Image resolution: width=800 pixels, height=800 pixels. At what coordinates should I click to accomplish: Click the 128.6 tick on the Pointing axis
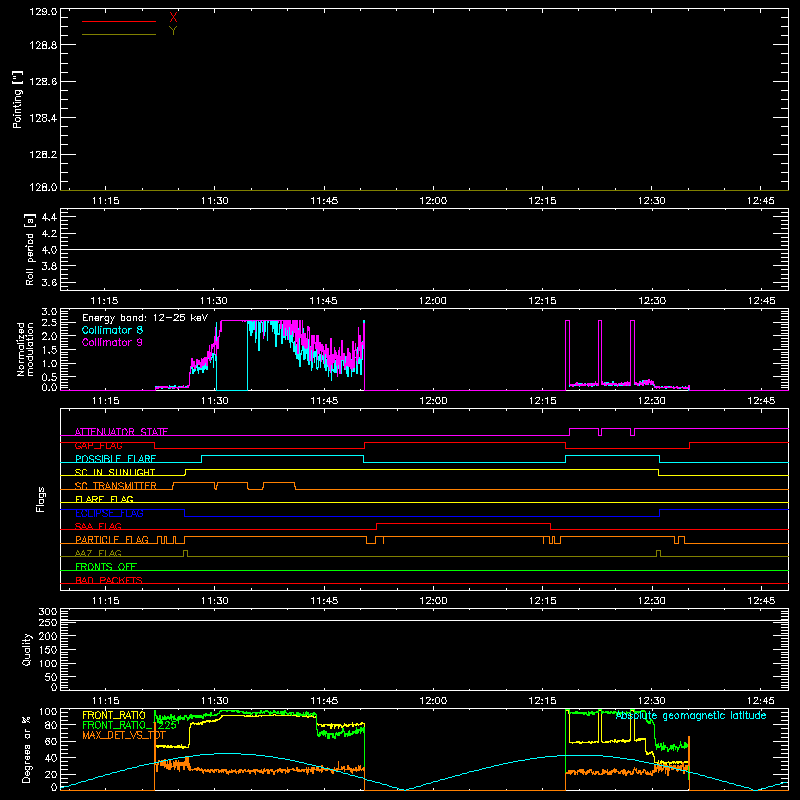tap(43, 82)
